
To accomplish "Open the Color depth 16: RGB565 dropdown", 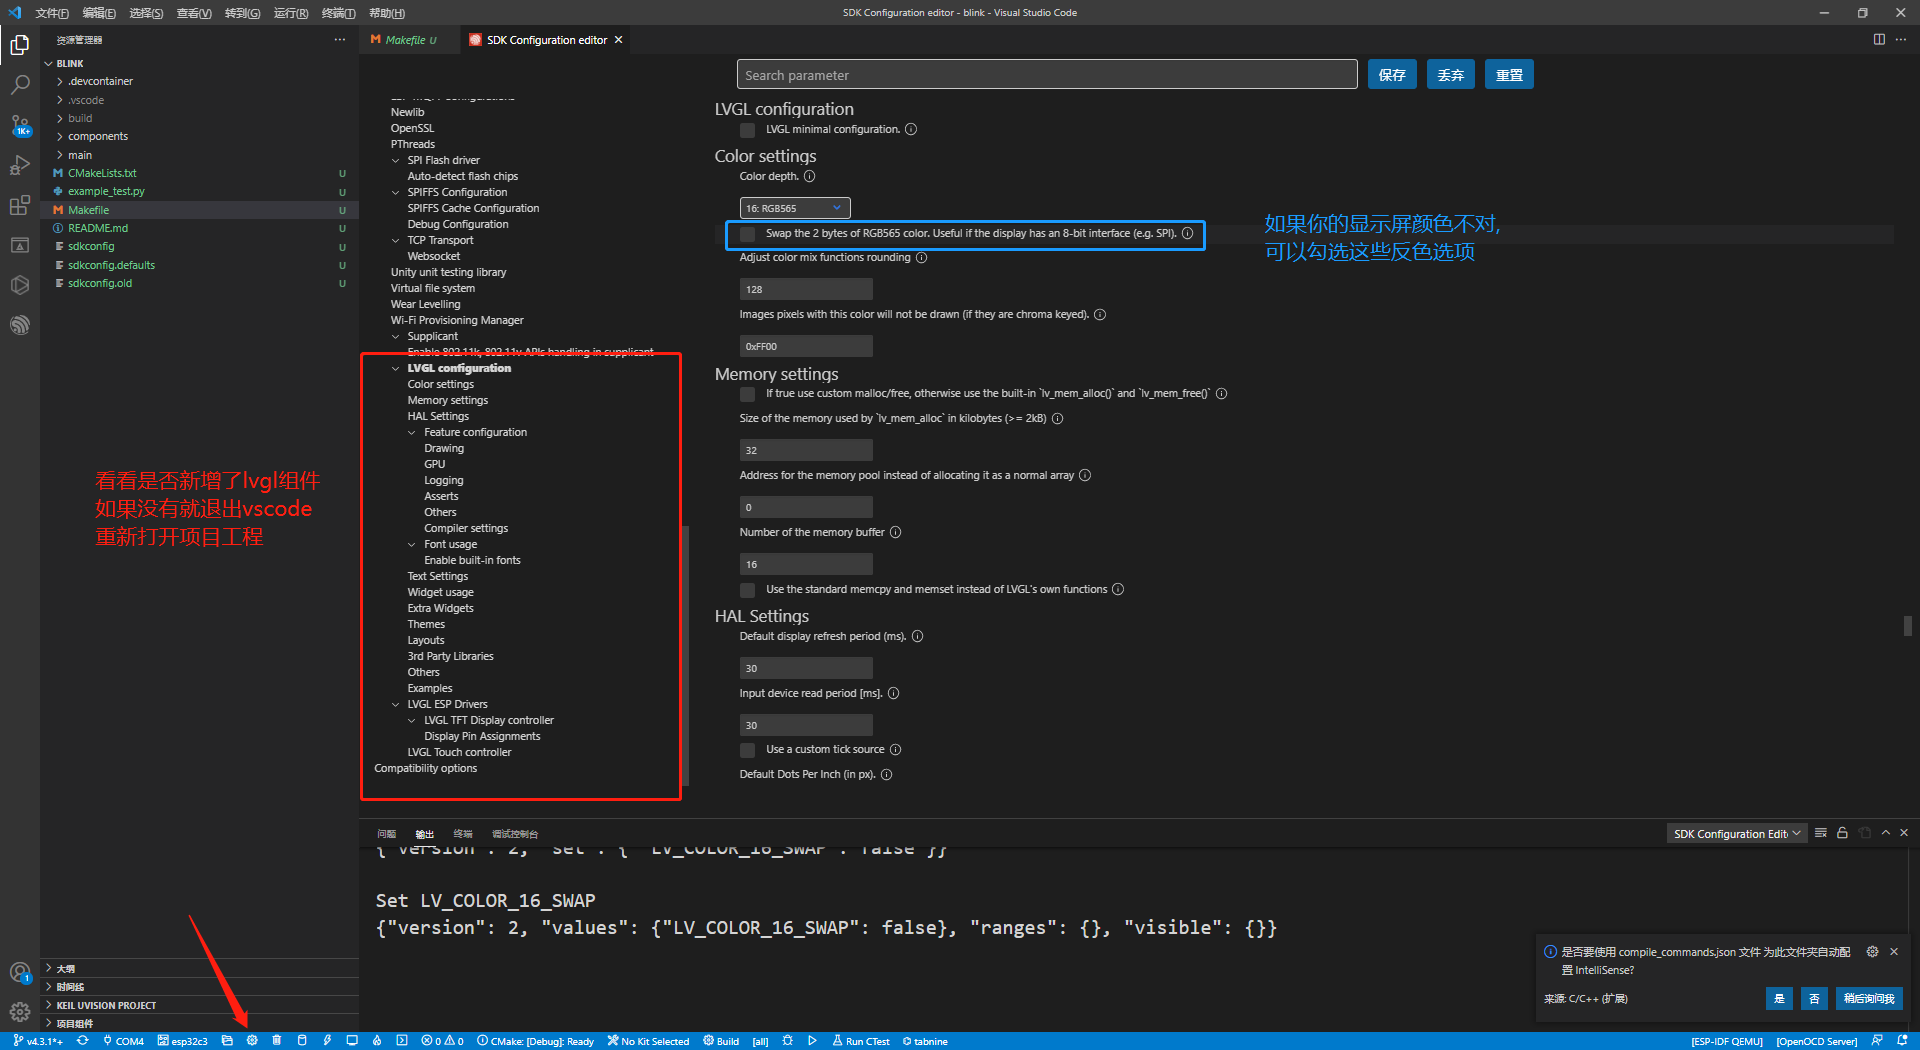I will click(x=795, y=208).
